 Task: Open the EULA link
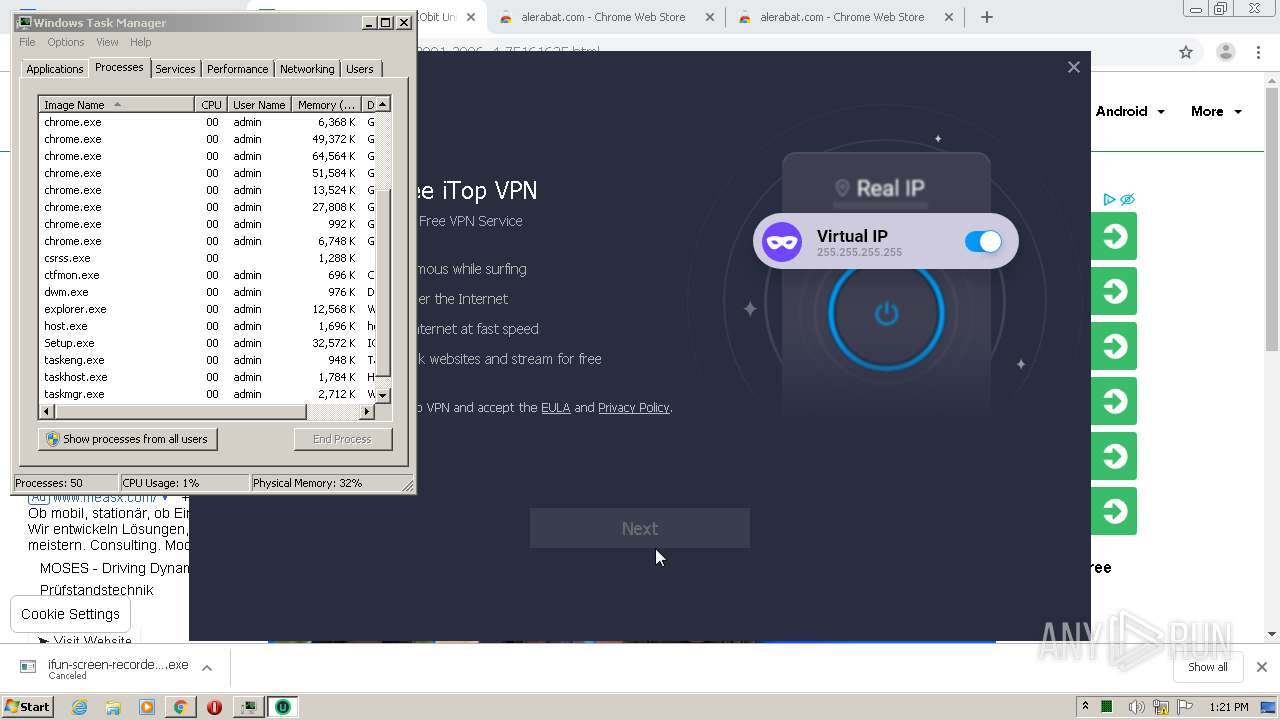pyautogui.click(x=555, y=407)
